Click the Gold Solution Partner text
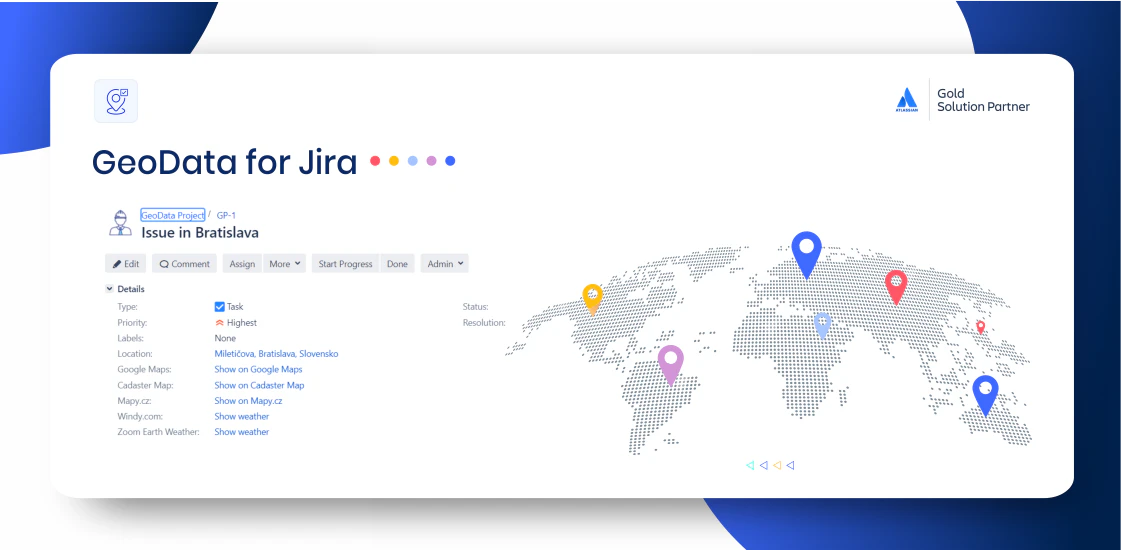Viewport: 1121px width, 550px height. 984,100
